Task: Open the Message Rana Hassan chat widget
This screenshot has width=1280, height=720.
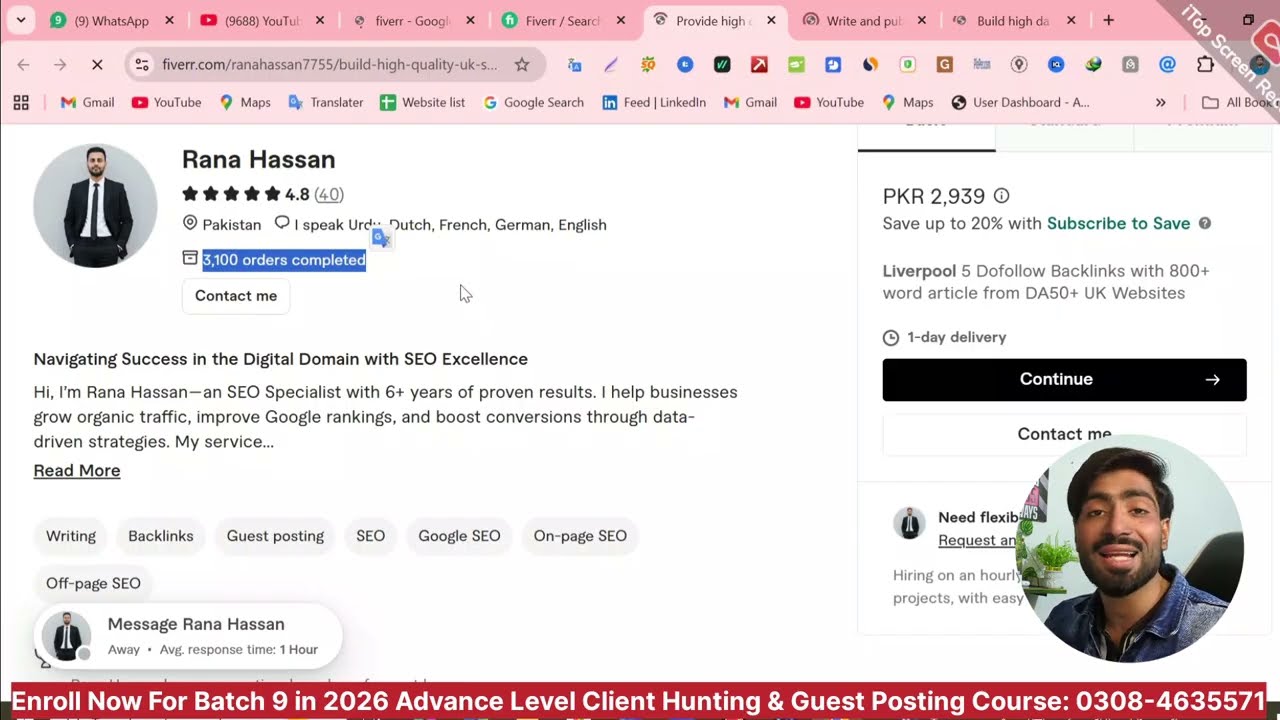Action: (x=188, y=636)
